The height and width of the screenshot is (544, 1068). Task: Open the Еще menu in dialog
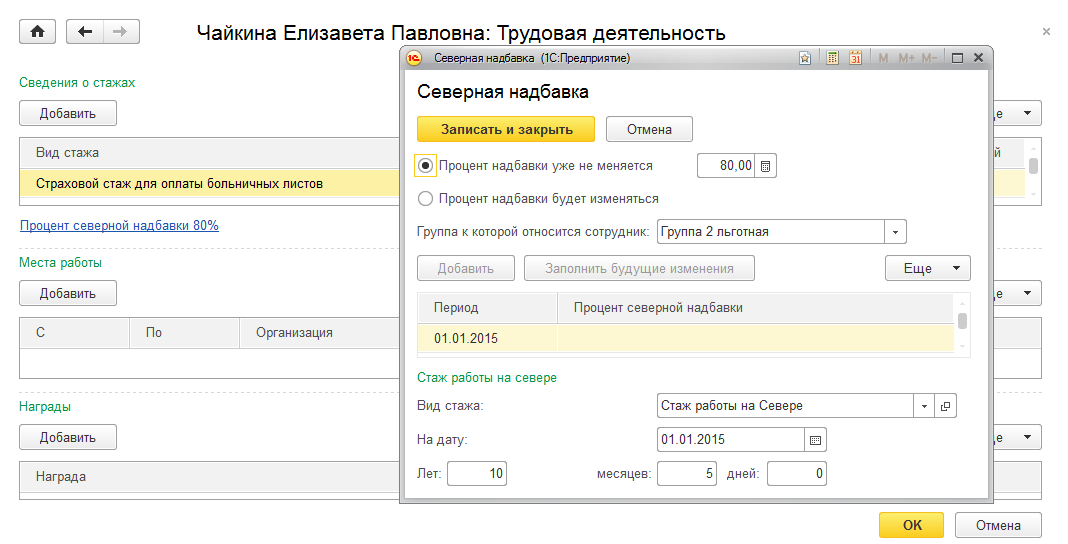tap(927, 268)
